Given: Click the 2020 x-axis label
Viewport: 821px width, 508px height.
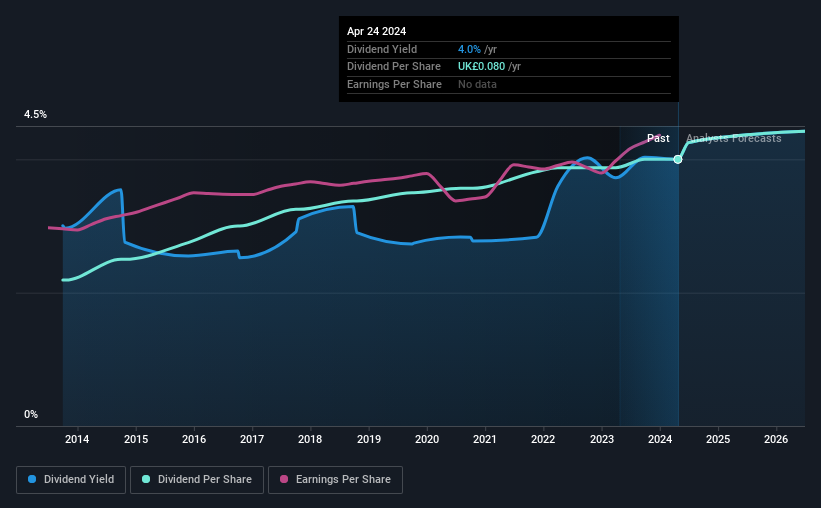Looking at the screenshot, I should coord(427,439).
